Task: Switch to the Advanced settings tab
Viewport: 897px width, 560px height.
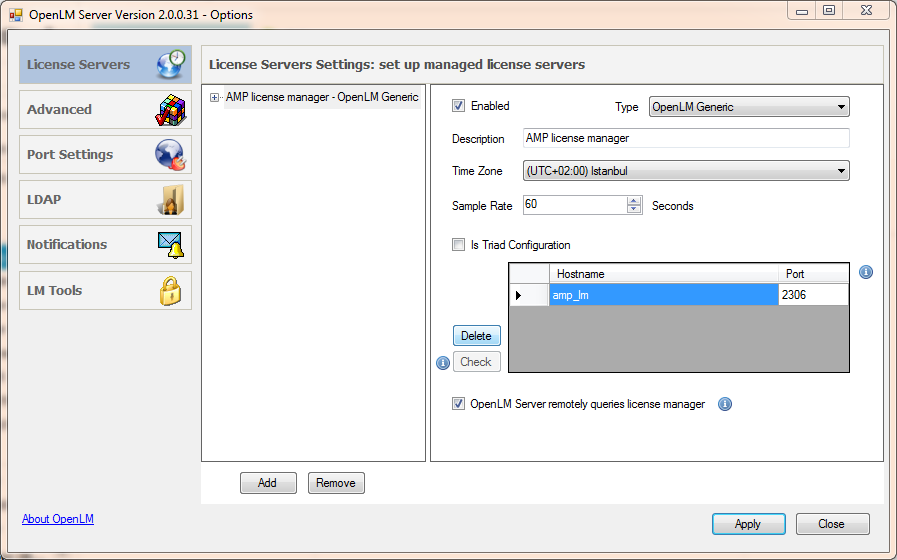Action: click(x=105, y=110)
